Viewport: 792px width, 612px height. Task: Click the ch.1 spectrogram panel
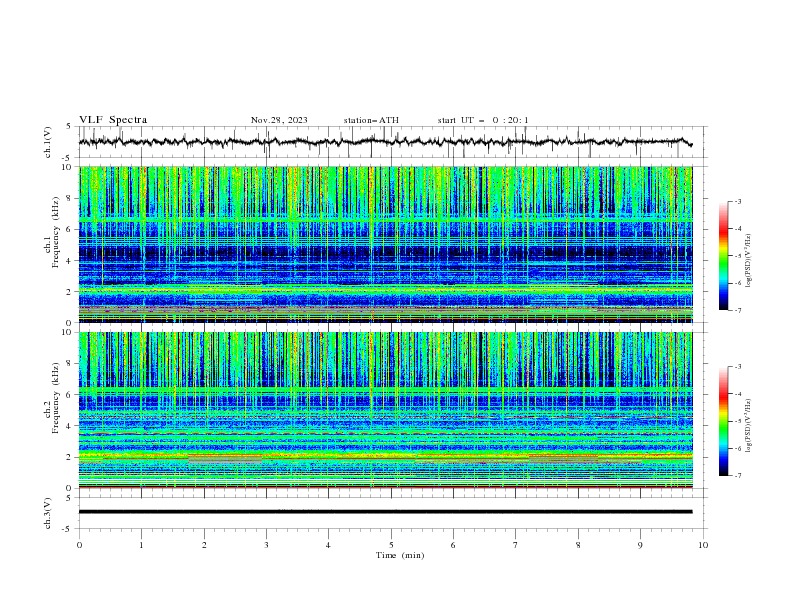click(x=385, y=244)
